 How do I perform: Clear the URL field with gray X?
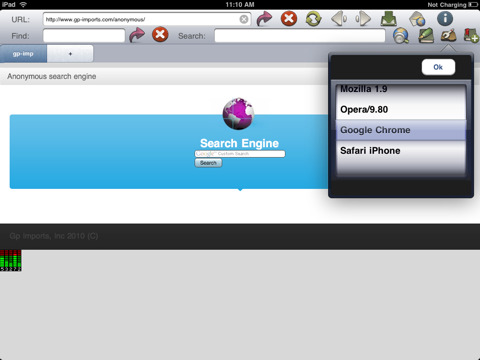click(244, 19)
